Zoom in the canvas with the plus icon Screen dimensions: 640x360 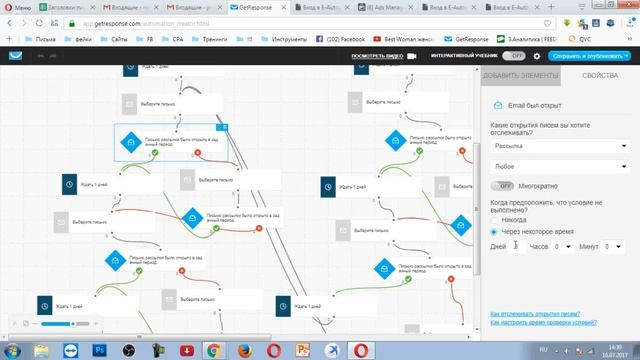coord(96,324)
